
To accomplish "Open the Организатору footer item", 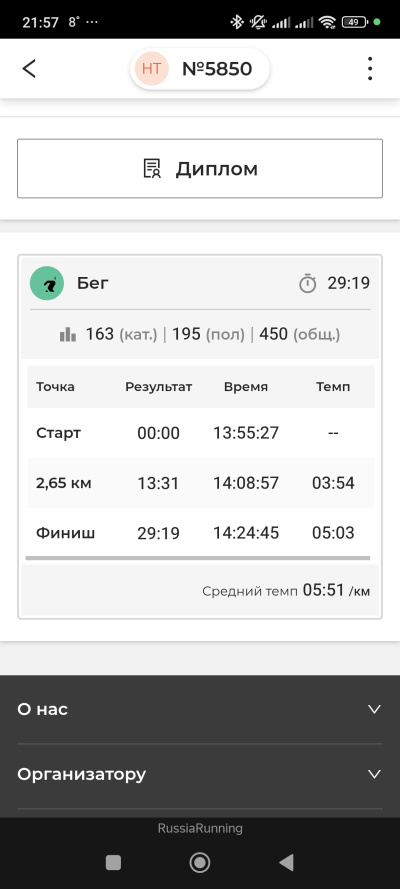I will click(x=200, y=774).
